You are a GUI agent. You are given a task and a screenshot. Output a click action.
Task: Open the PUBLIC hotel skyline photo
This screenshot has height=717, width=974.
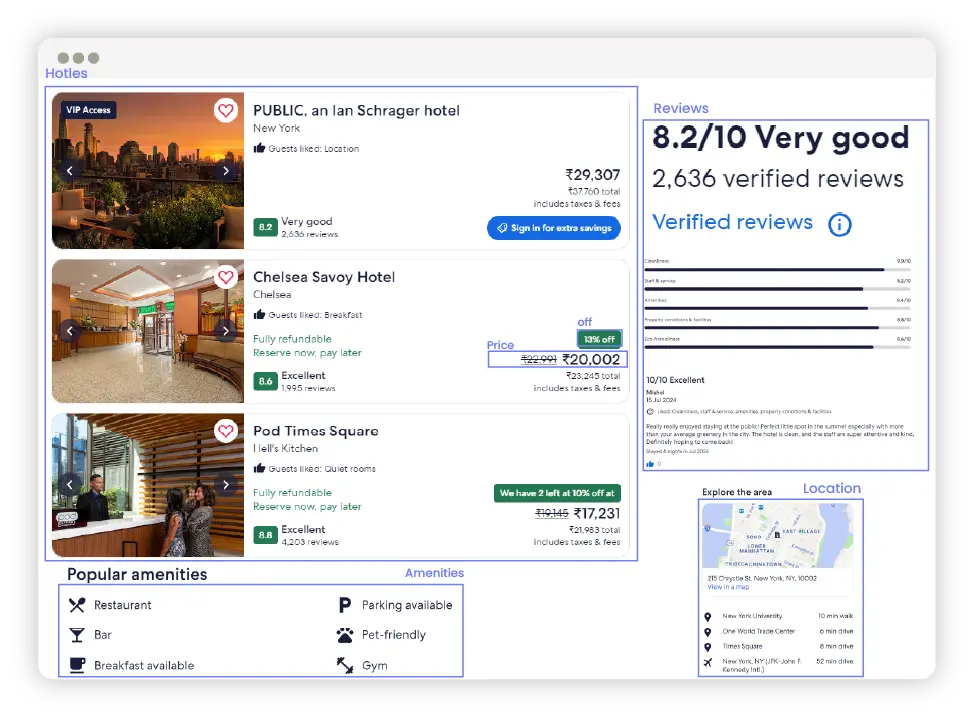click(148, 171)
